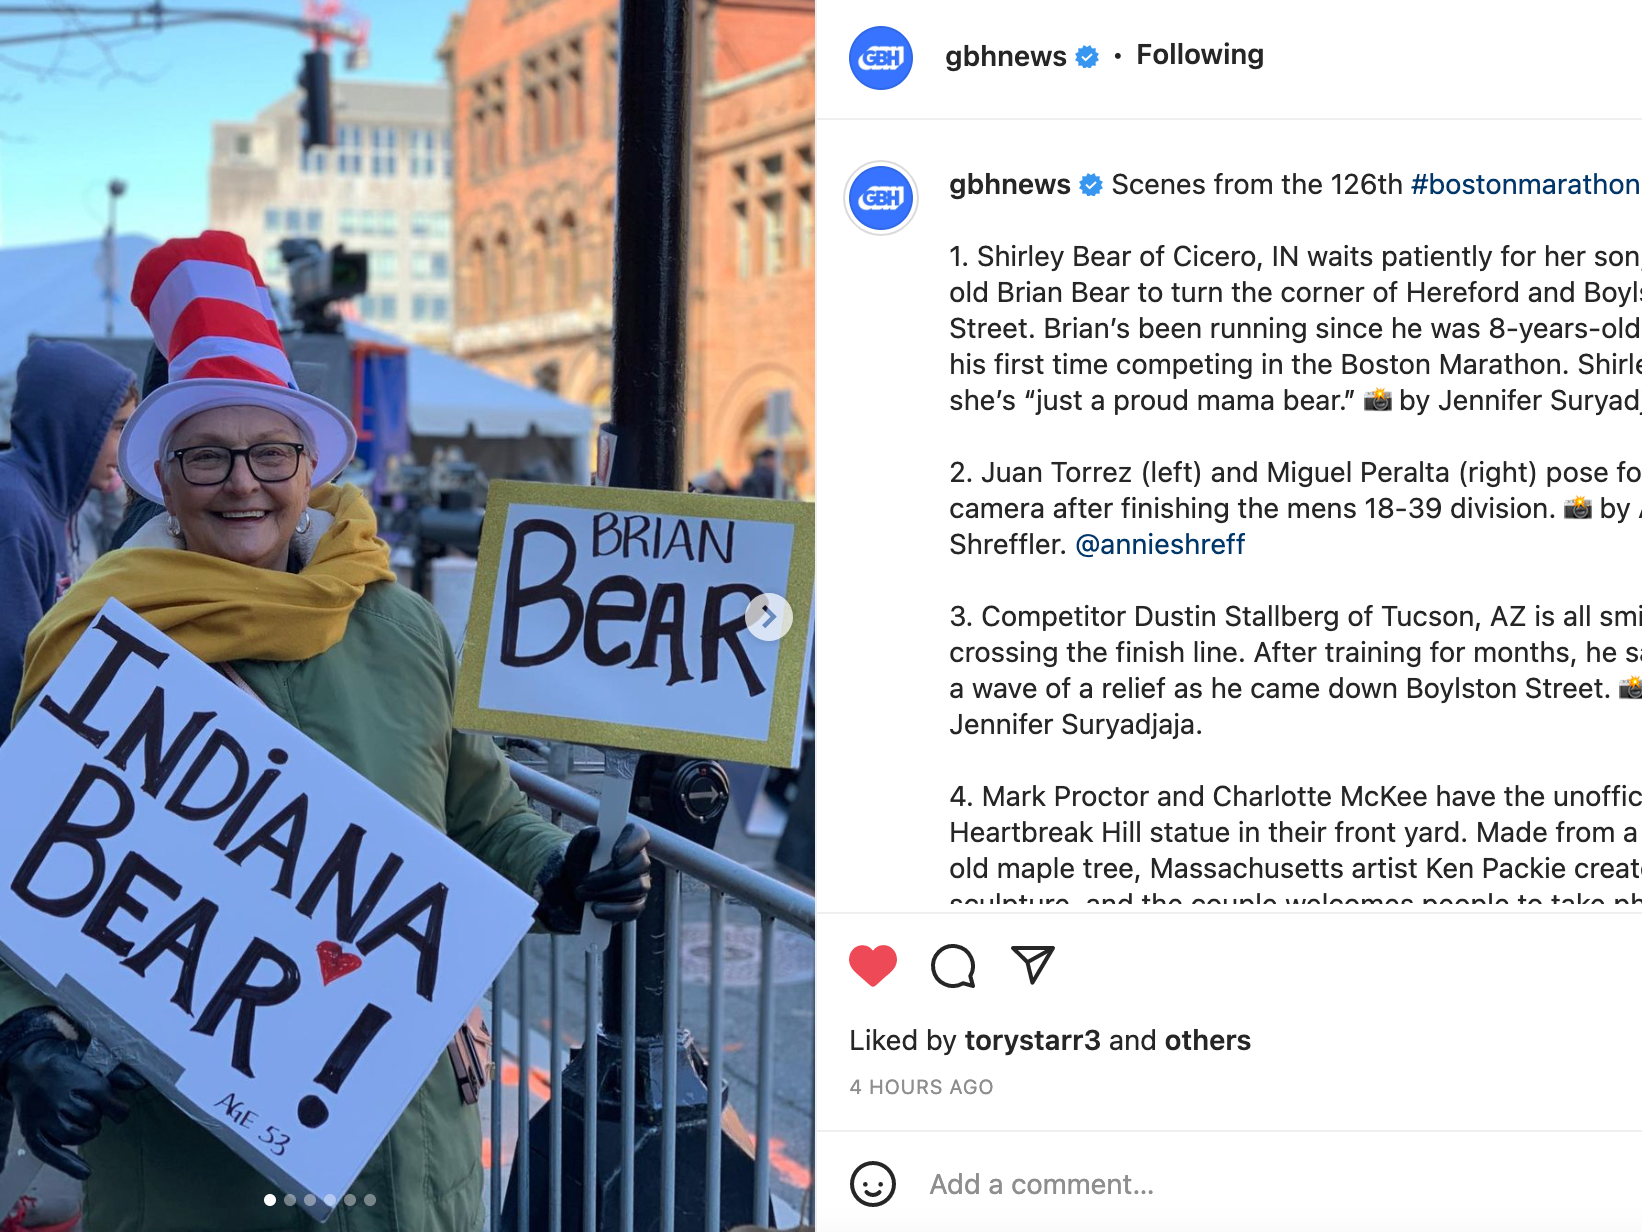Select the main post photo
Image resolution: width=1642 pixels, height=1232 pixels.
(x=407, y=616)
